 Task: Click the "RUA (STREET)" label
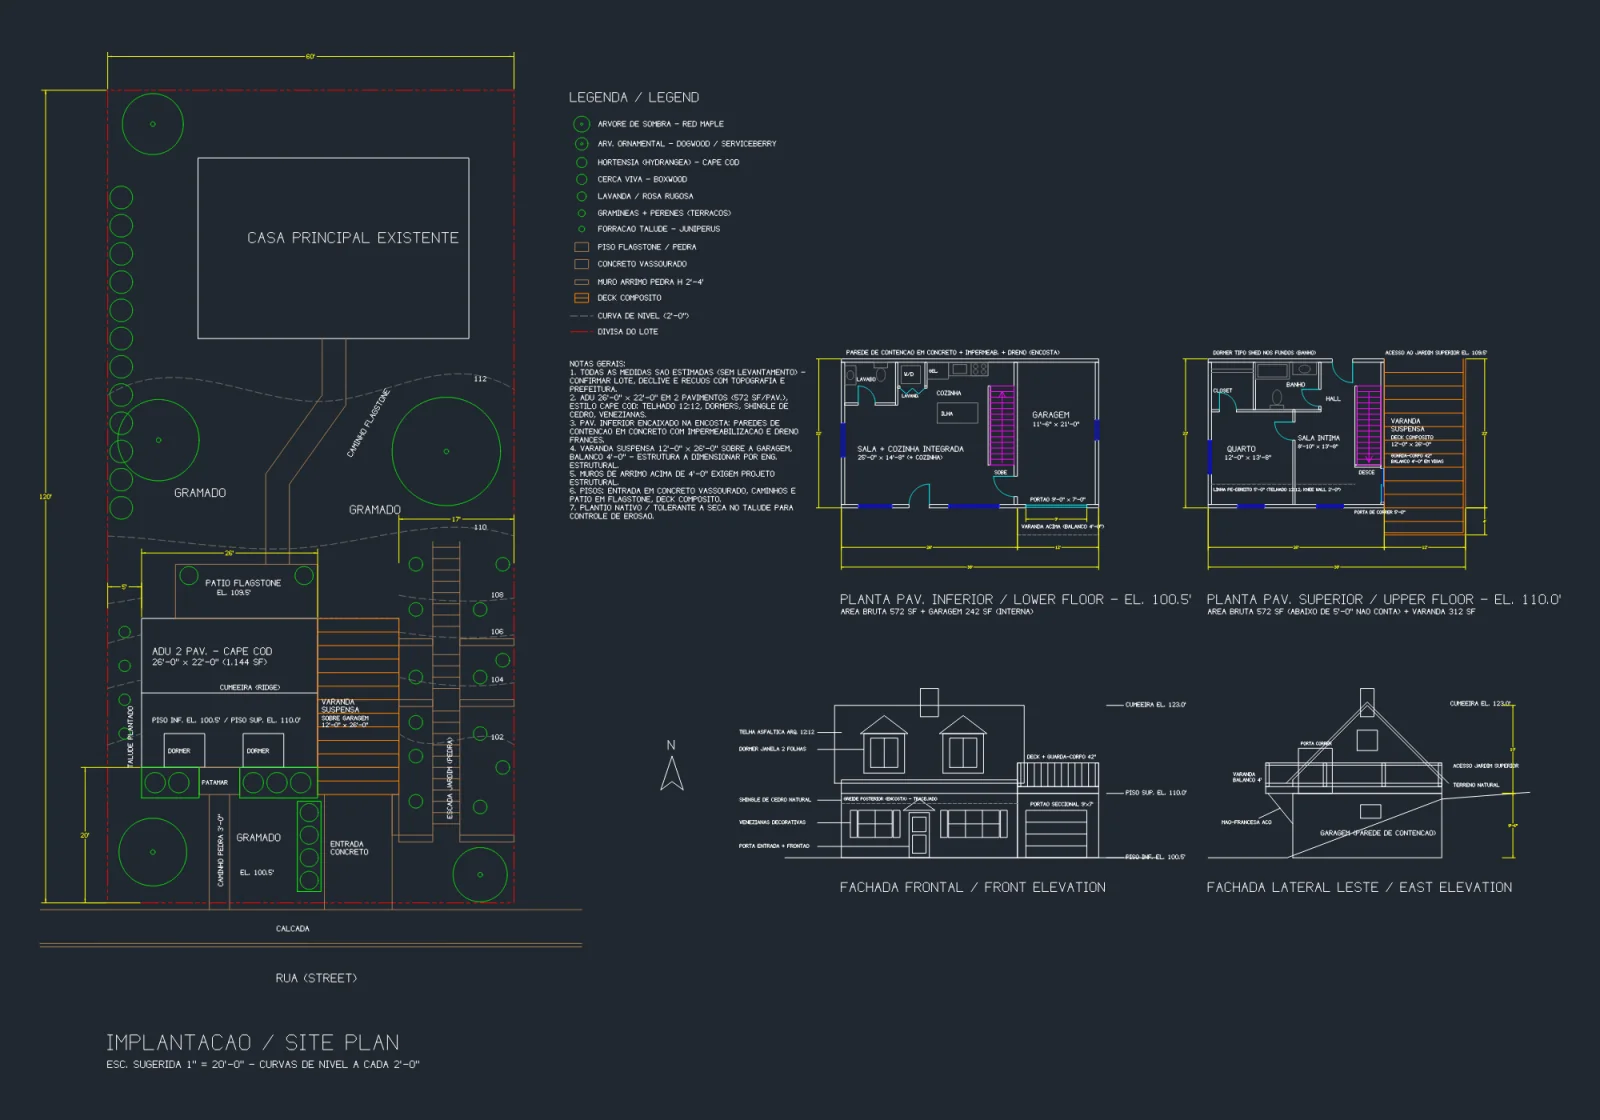point(316,978)
